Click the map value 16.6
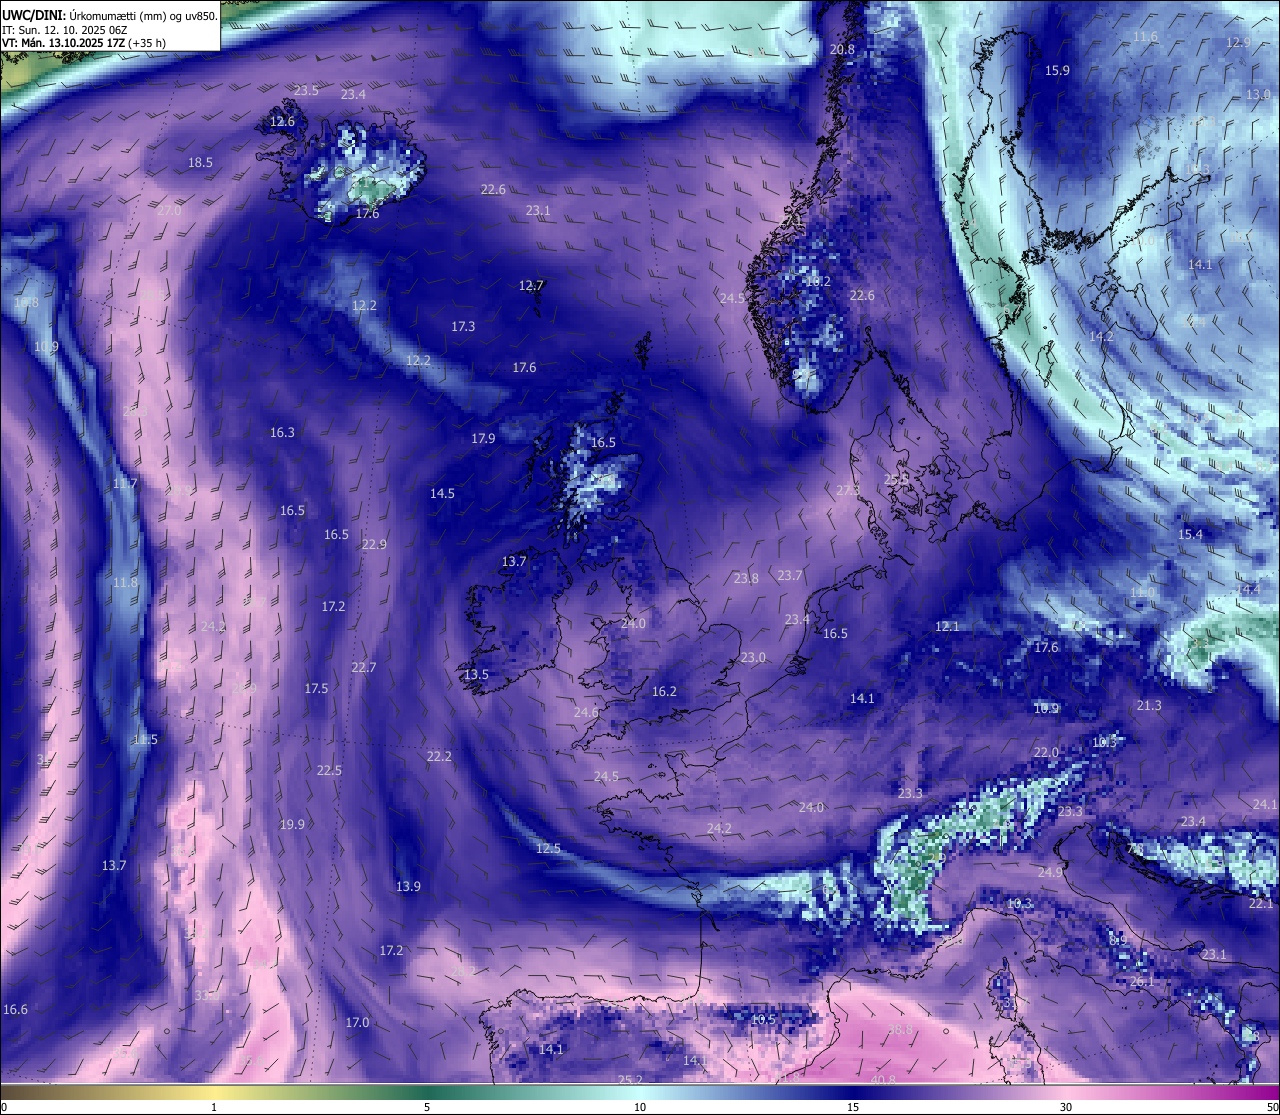1280x1115 pixels. (15, 1009)
